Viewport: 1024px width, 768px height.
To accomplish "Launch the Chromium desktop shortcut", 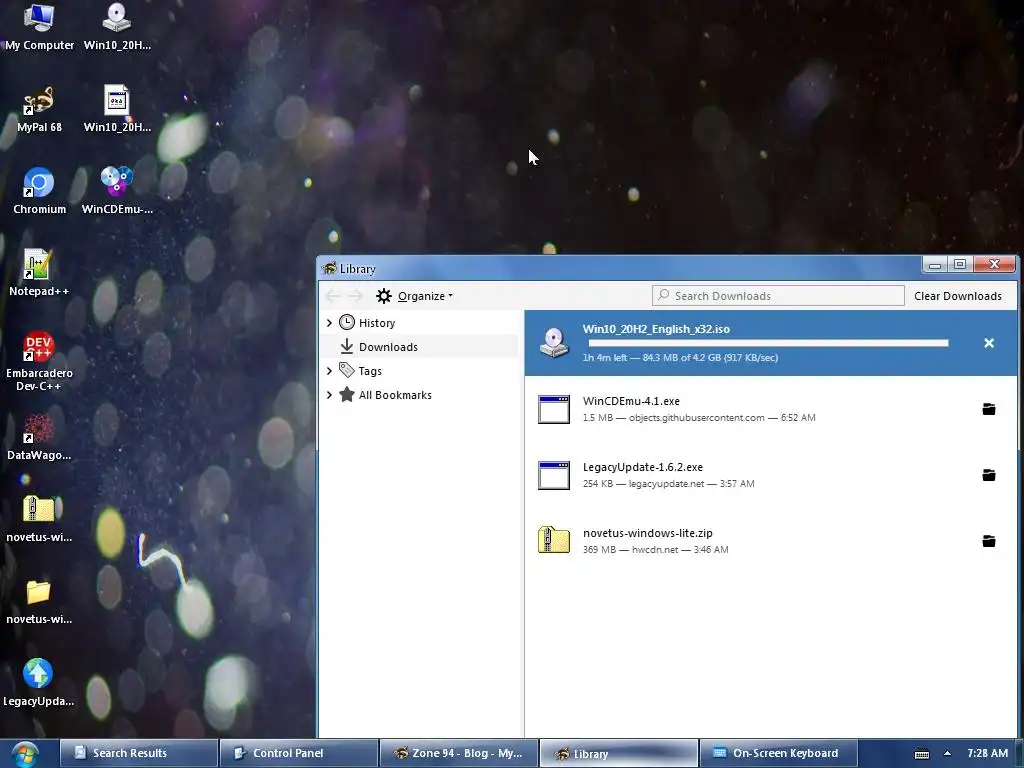I will tap(39, 191).
